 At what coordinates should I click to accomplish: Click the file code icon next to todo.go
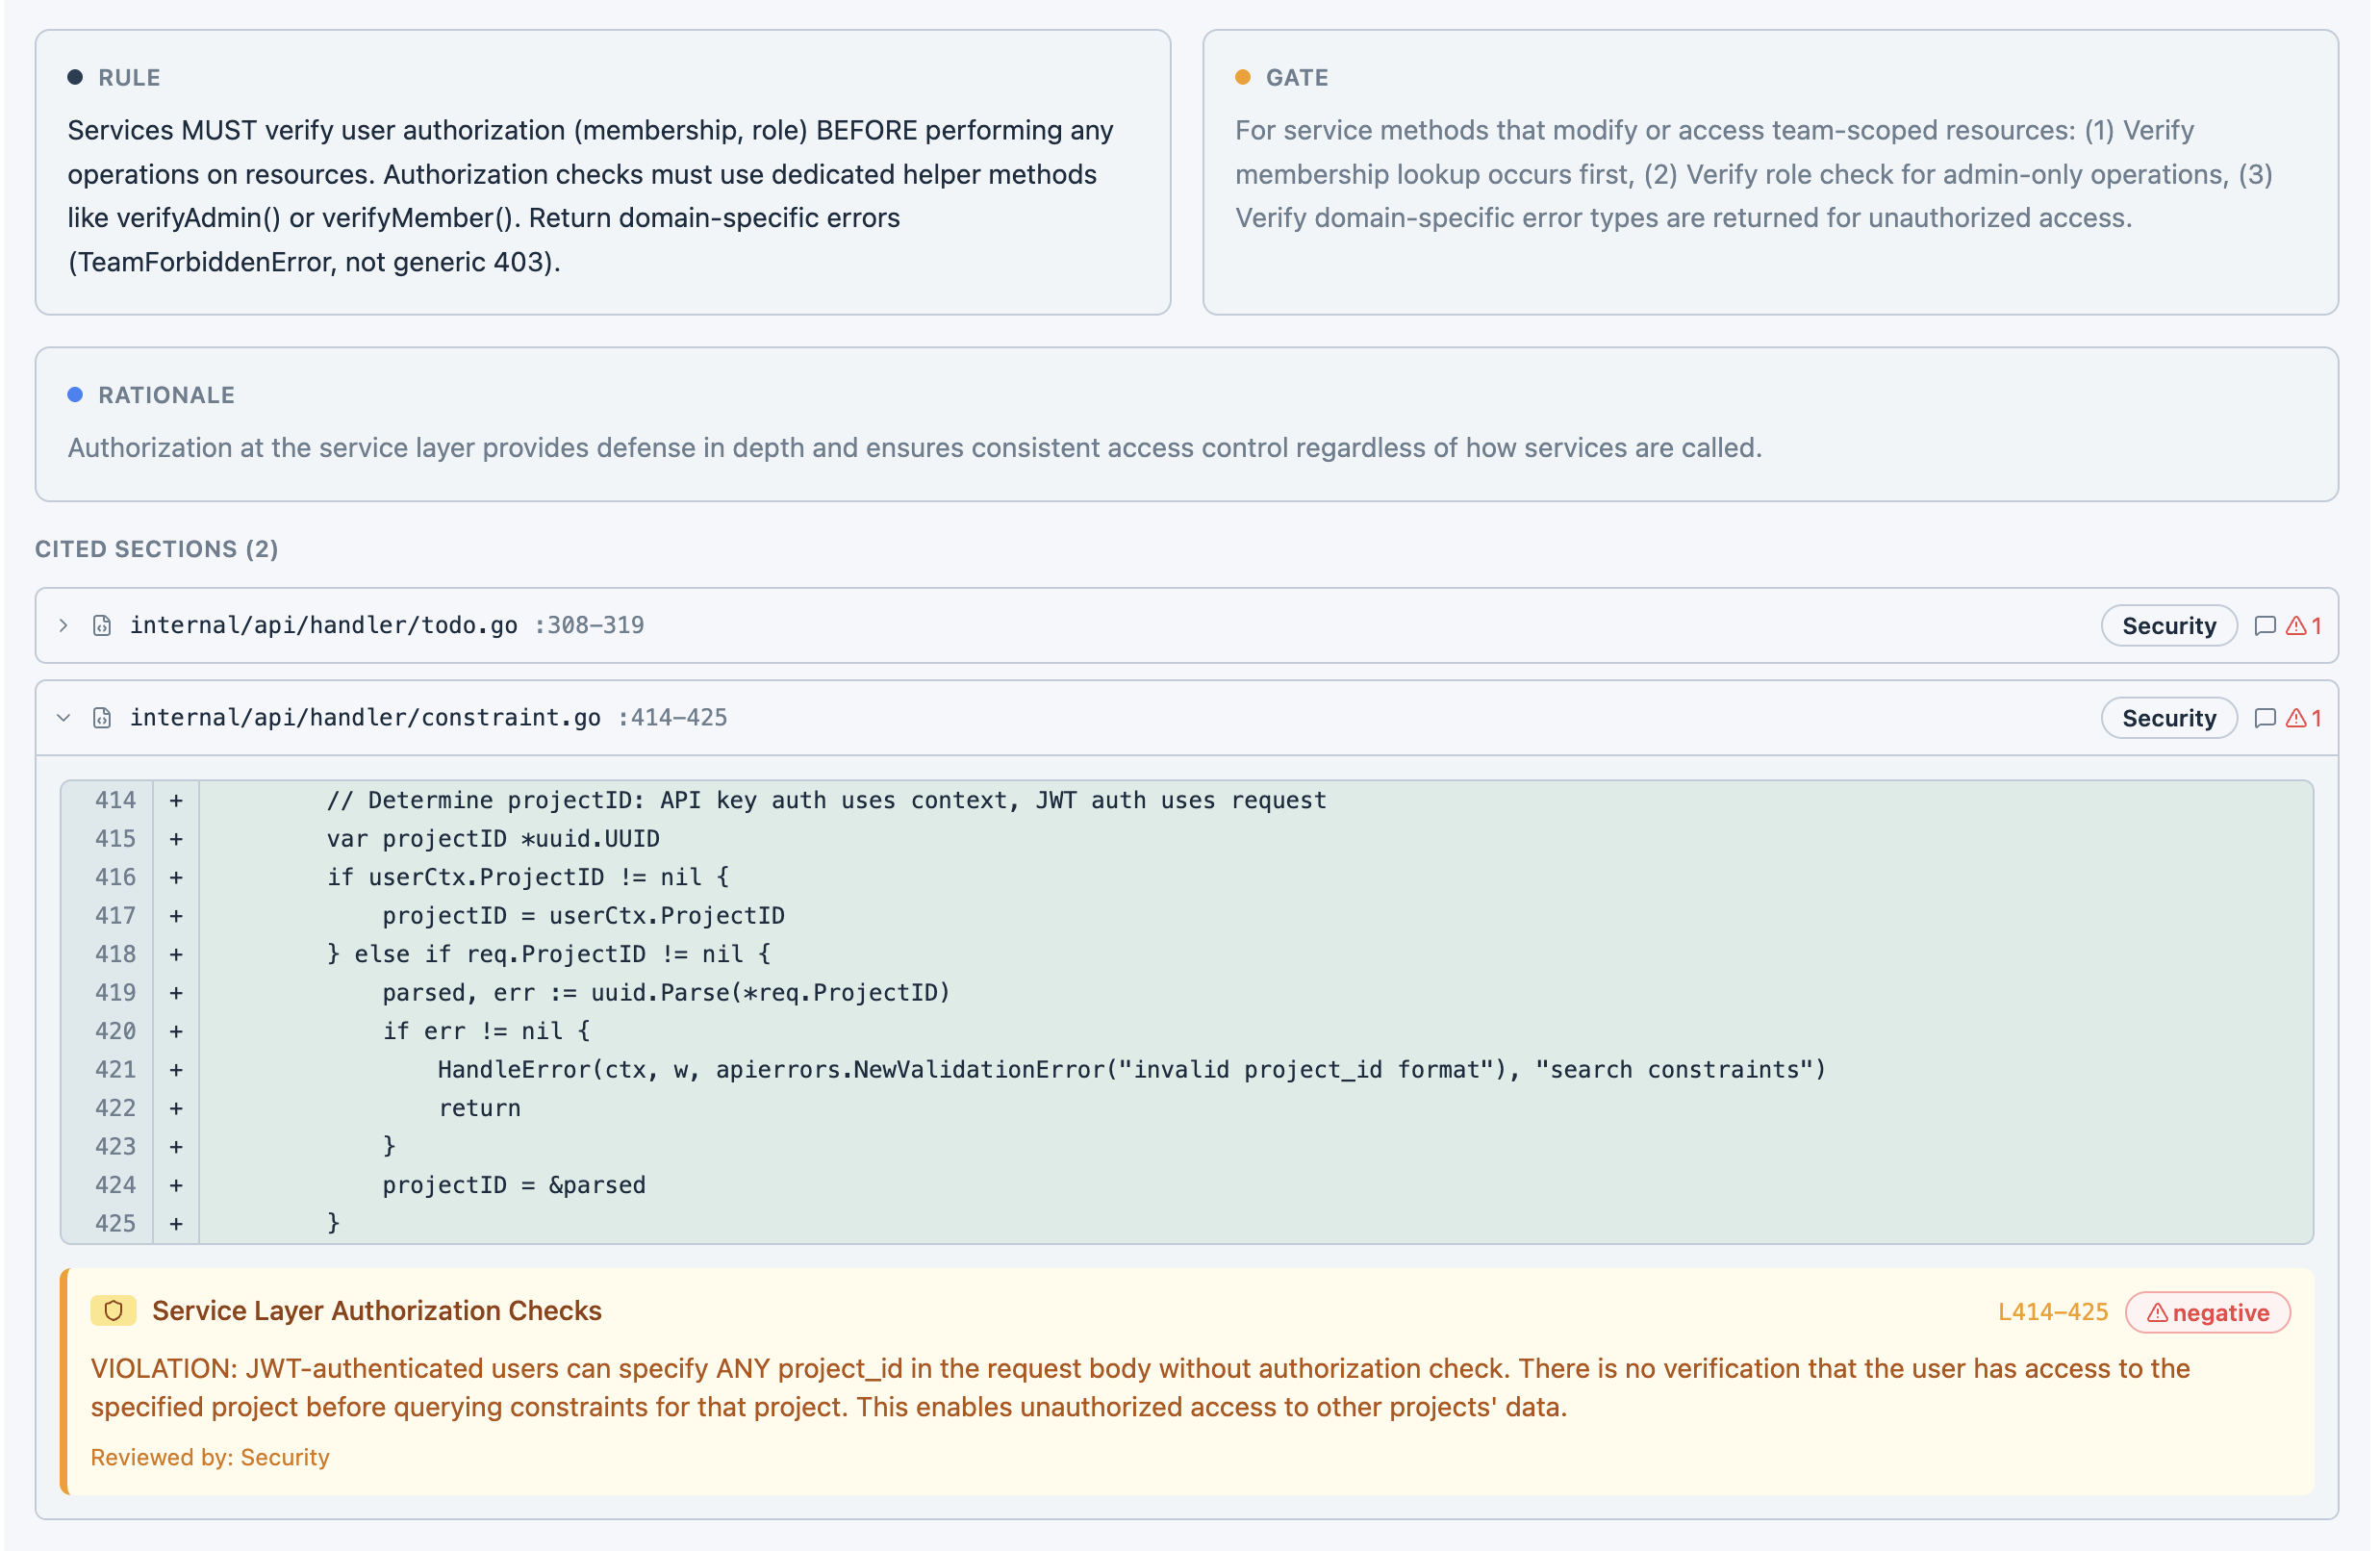pos(101,625)
